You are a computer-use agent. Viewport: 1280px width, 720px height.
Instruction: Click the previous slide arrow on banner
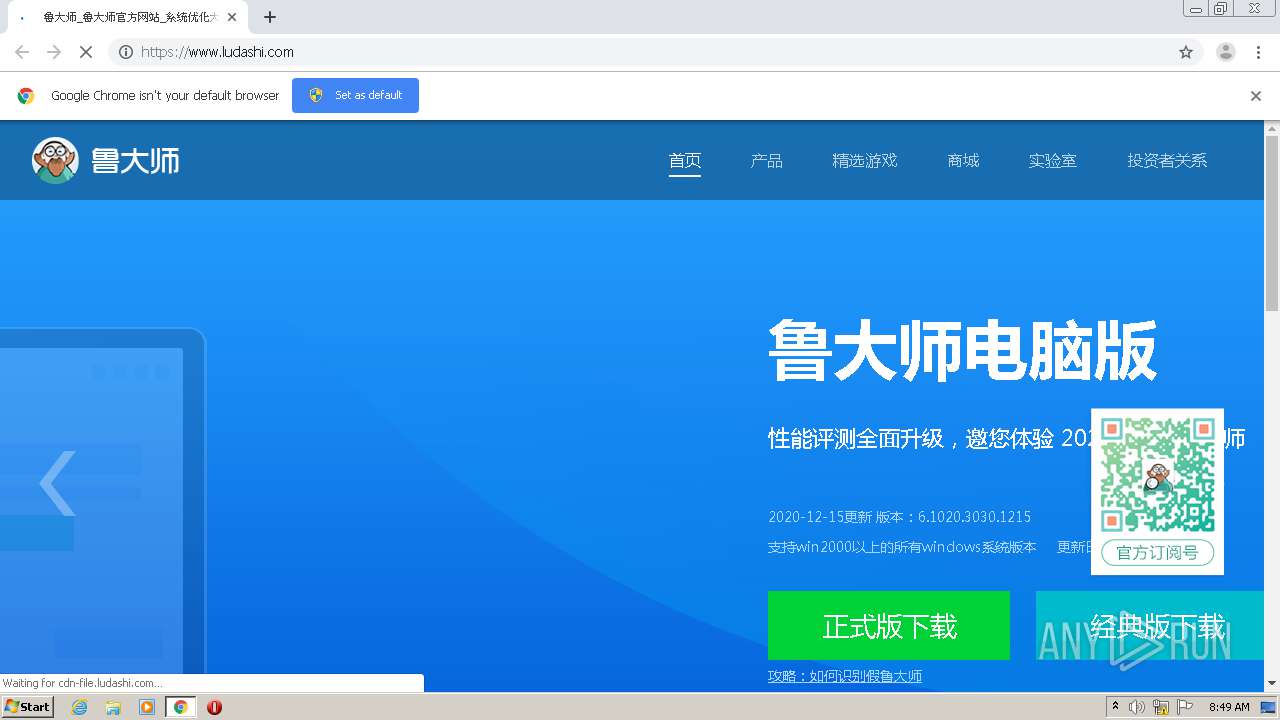[58, 483]
